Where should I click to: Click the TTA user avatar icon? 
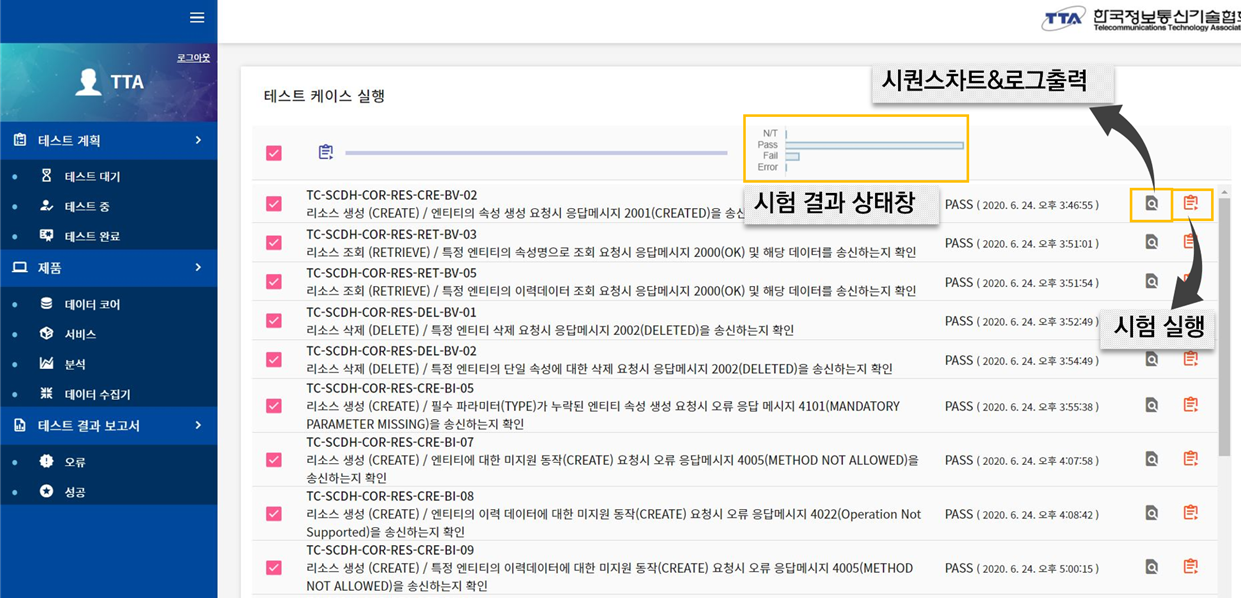tap(88, 82)
